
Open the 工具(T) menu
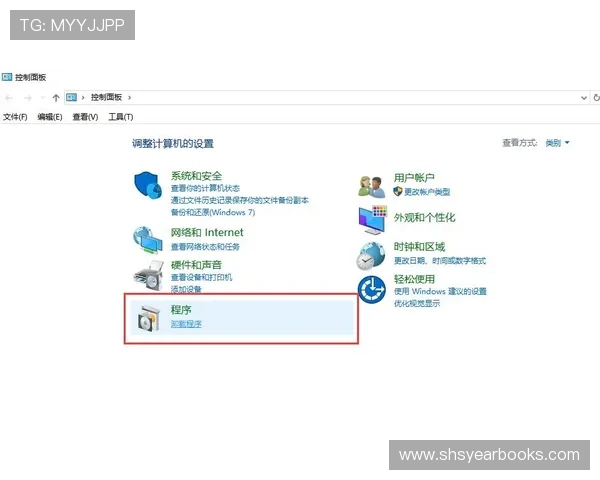point(121,117)
